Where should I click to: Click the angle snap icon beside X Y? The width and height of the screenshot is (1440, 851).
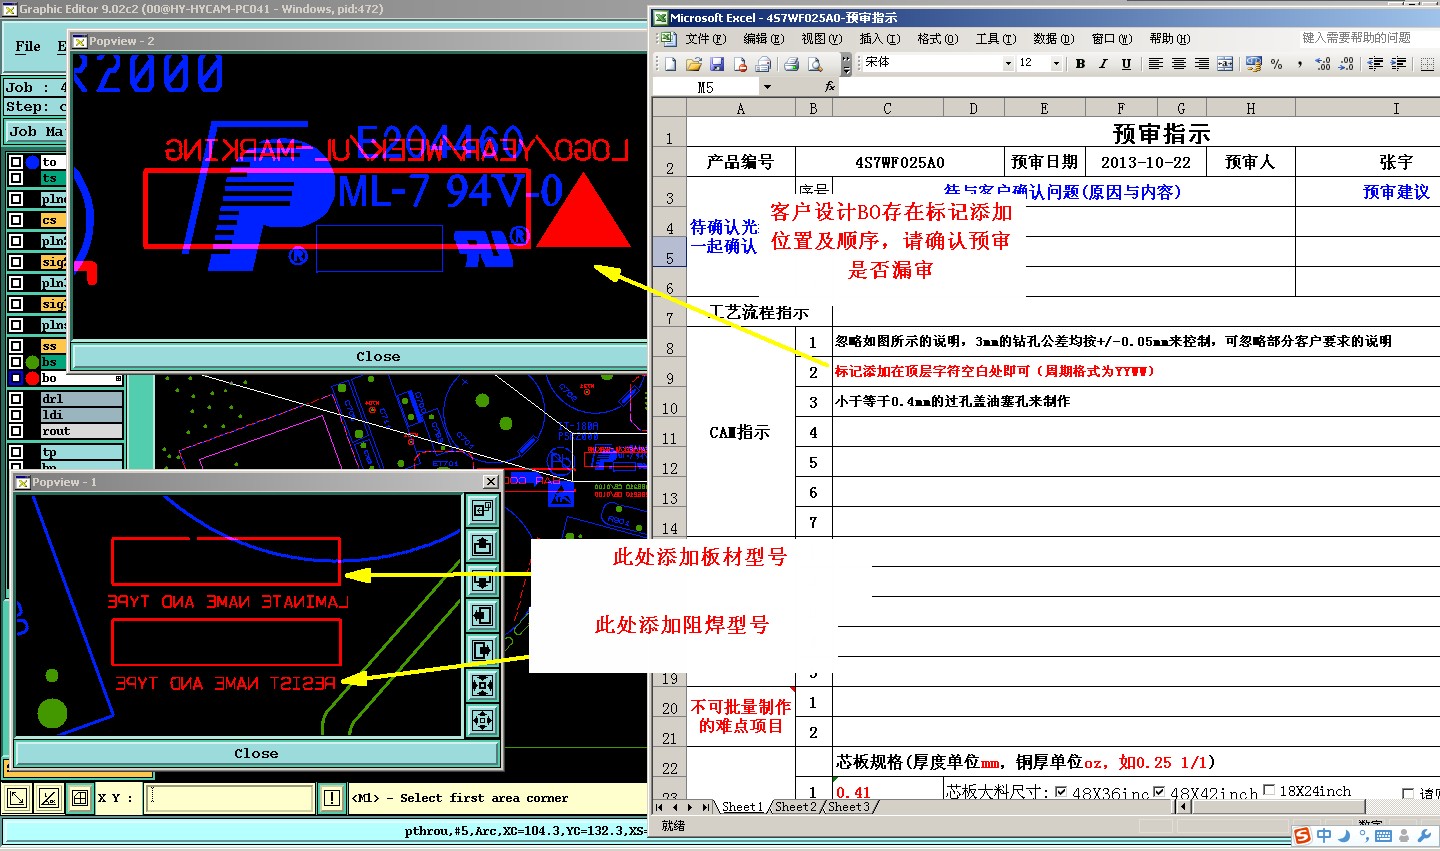[x=48, y=798]
